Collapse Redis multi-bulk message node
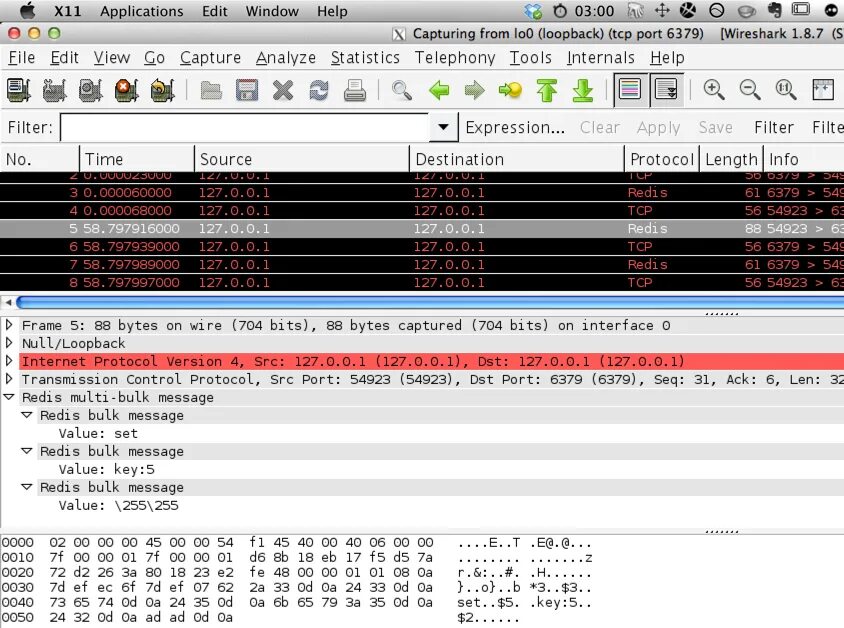 (x=9, y=397)
